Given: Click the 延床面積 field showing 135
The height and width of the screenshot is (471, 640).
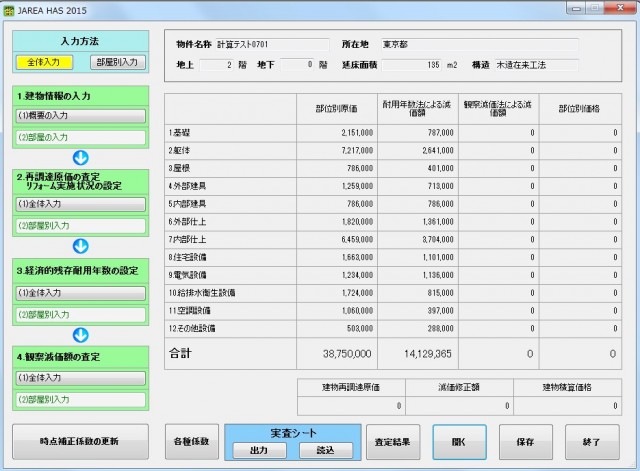Looking at the screenshot, I should [411, 65].
